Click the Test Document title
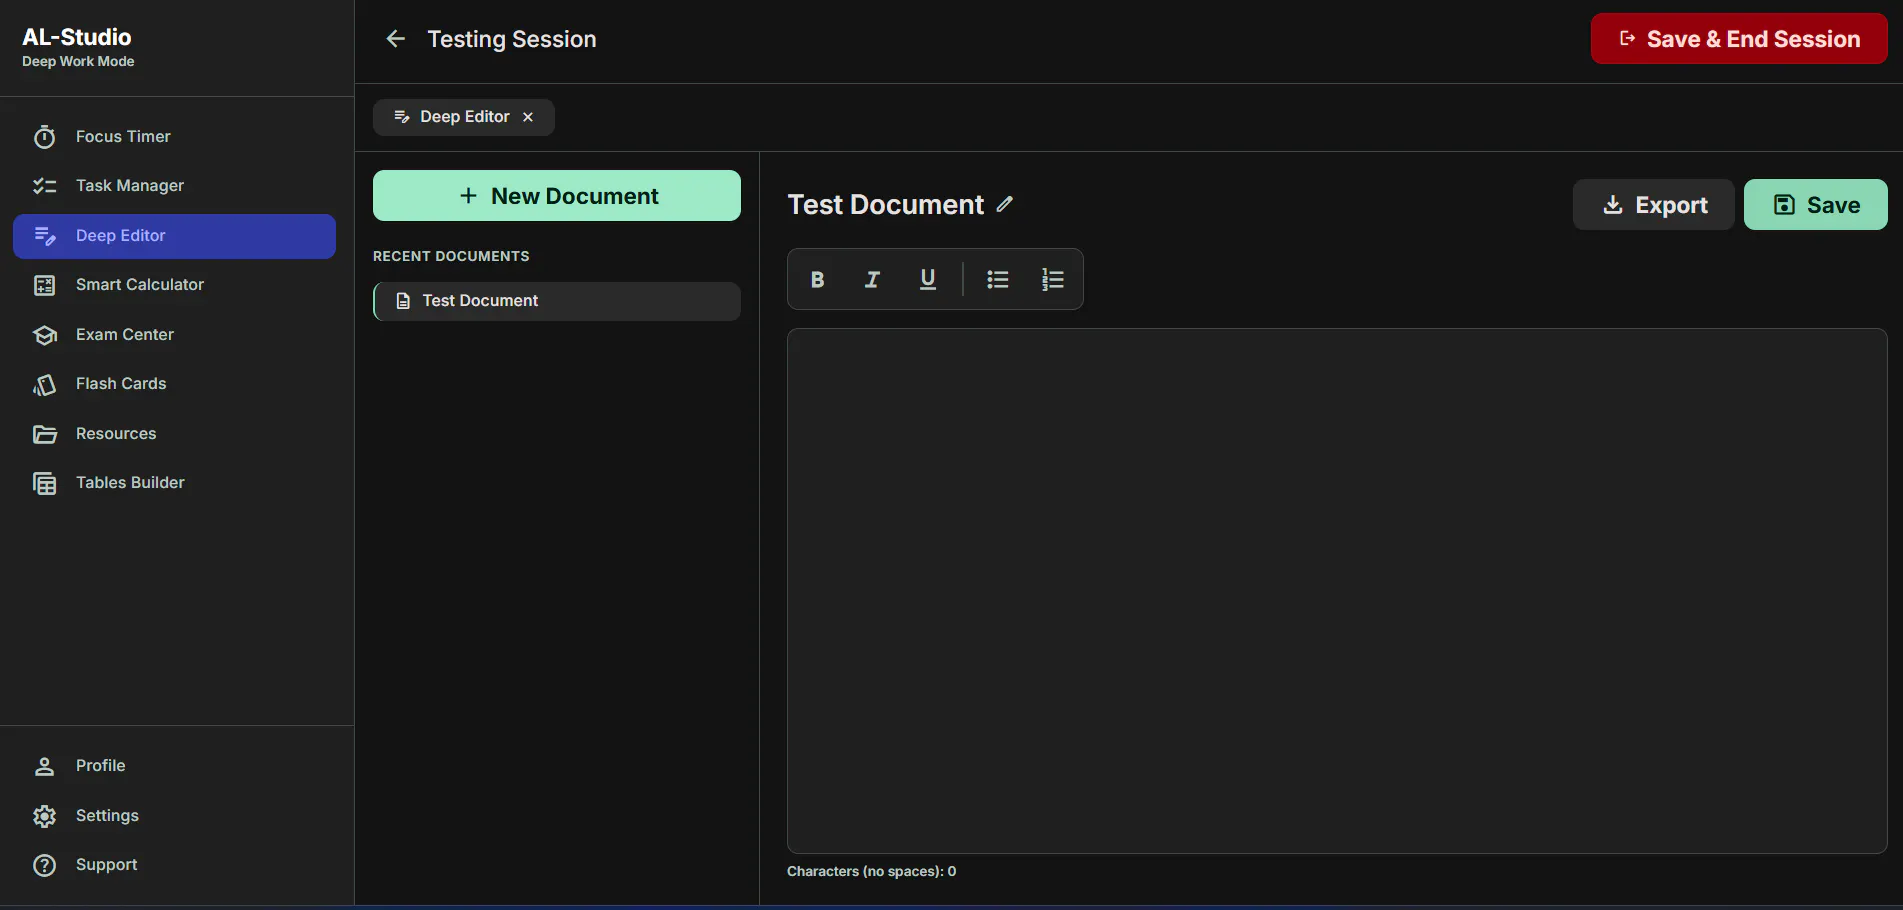 (886, 205)
